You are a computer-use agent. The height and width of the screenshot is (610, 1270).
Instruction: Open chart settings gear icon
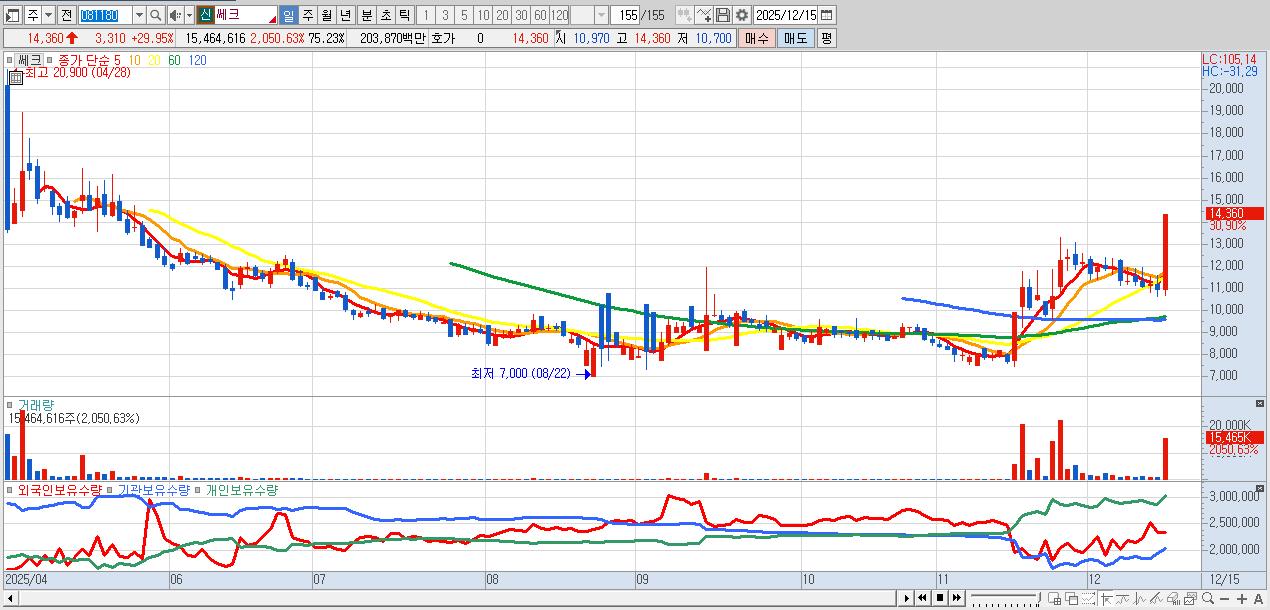click(741, 15)
